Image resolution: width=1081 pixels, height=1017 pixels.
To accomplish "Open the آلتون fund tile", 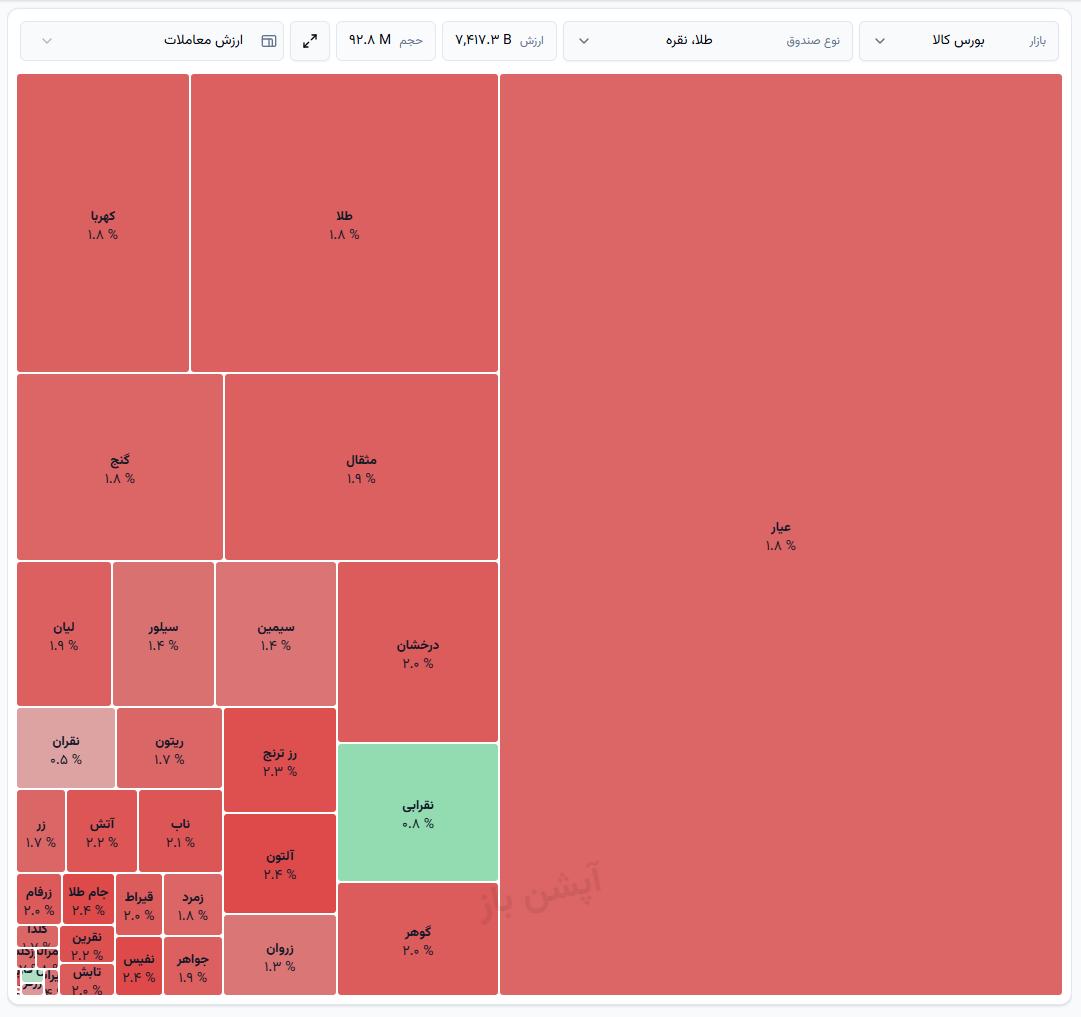I will [280, 863].
